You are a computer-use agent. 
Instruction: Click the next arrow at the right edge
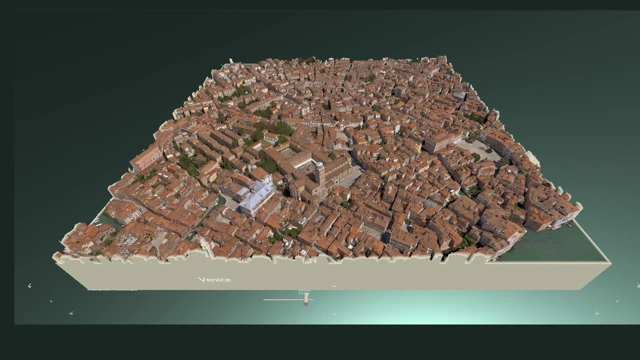[x=638, y=286]
